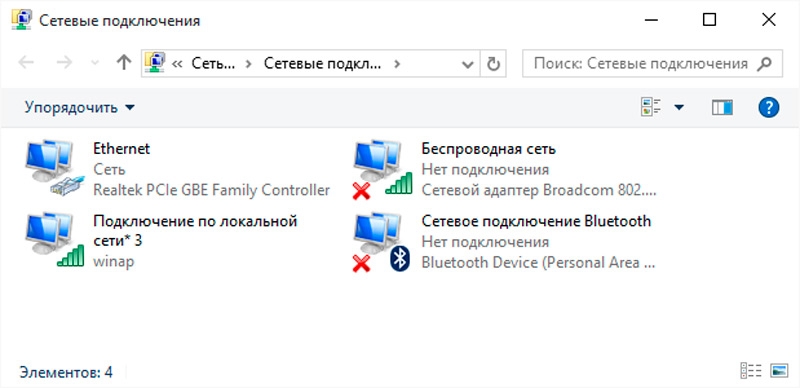Click the Беспроводная сеть name label
The image size is (800, 388).
pos(488,149)
